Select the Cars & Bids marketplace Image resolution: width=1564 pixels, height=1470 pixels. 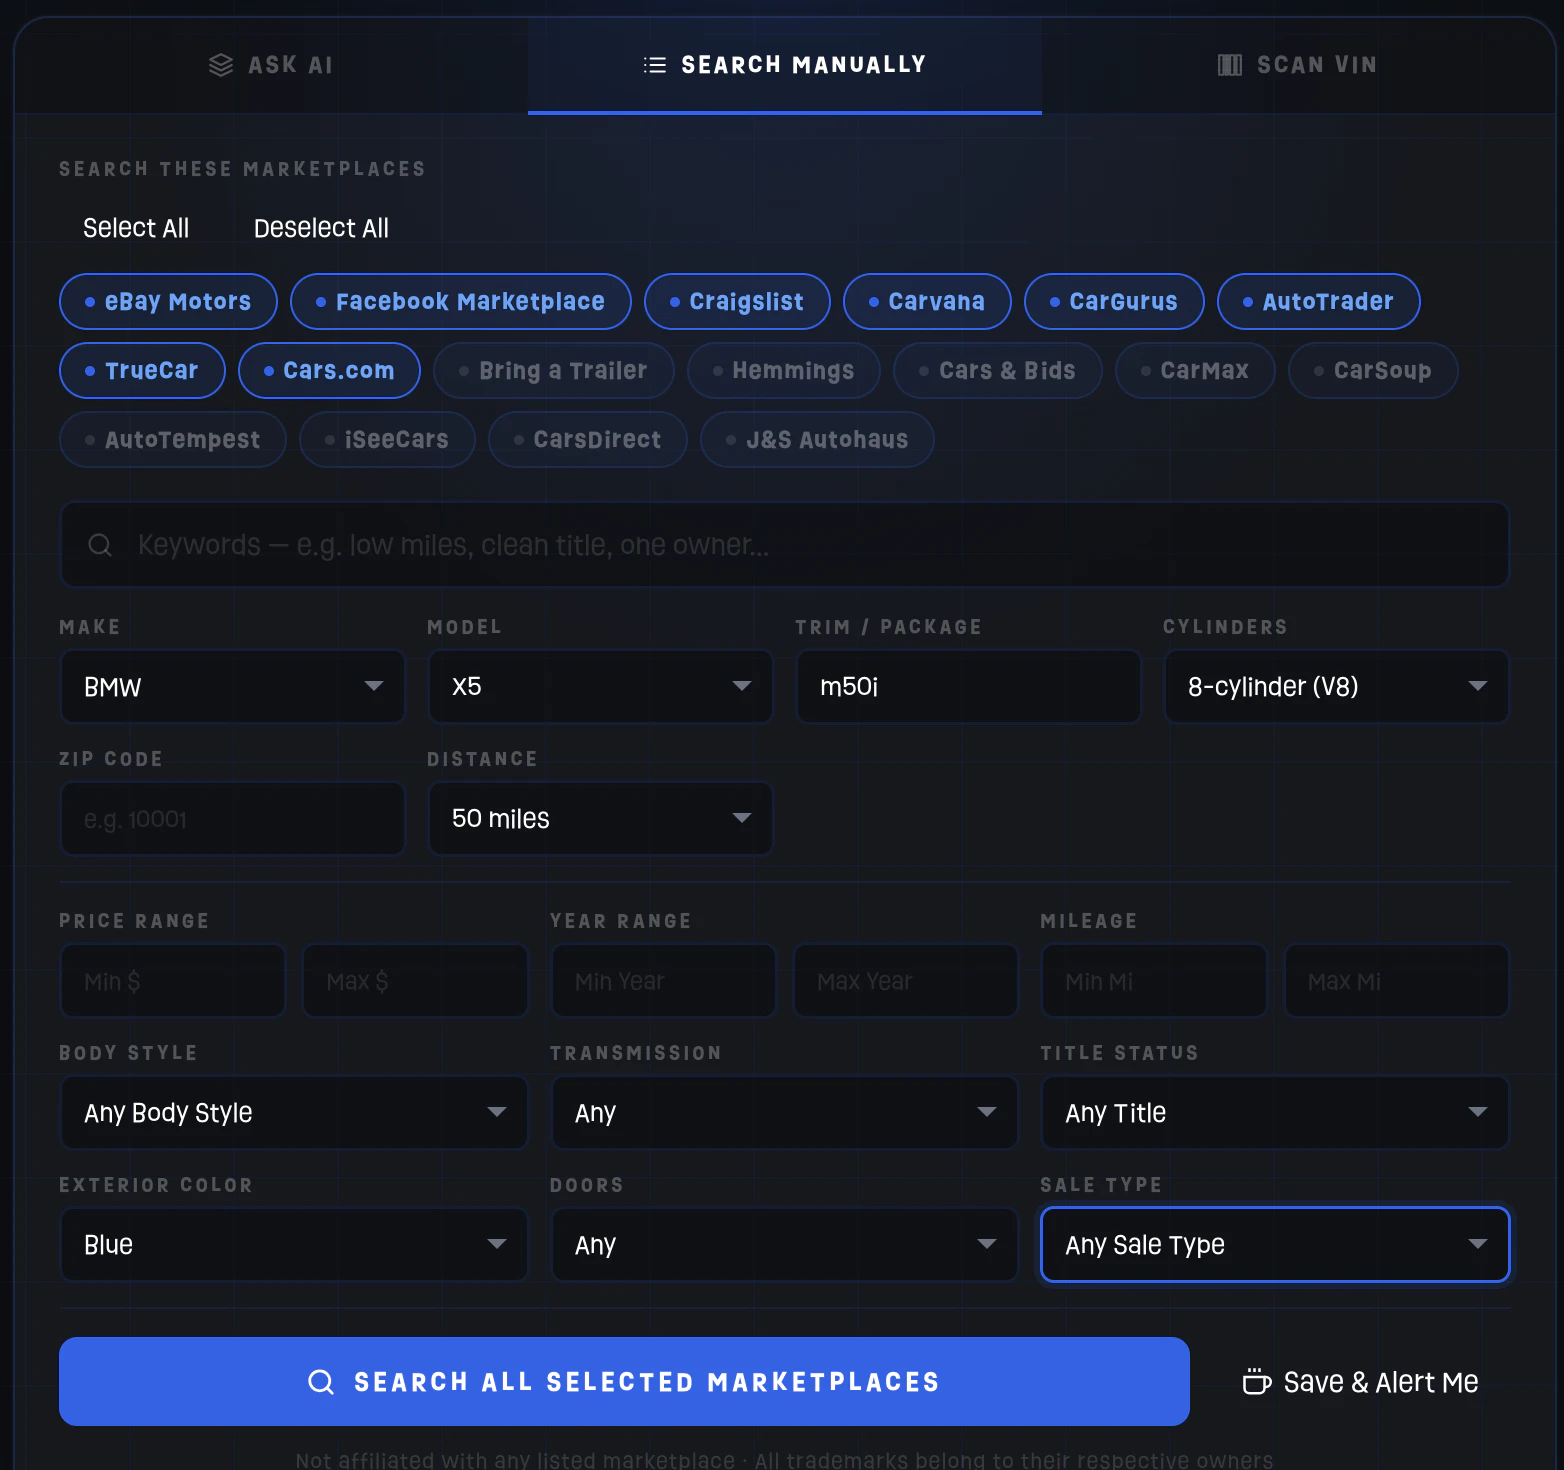coord(998,370)
